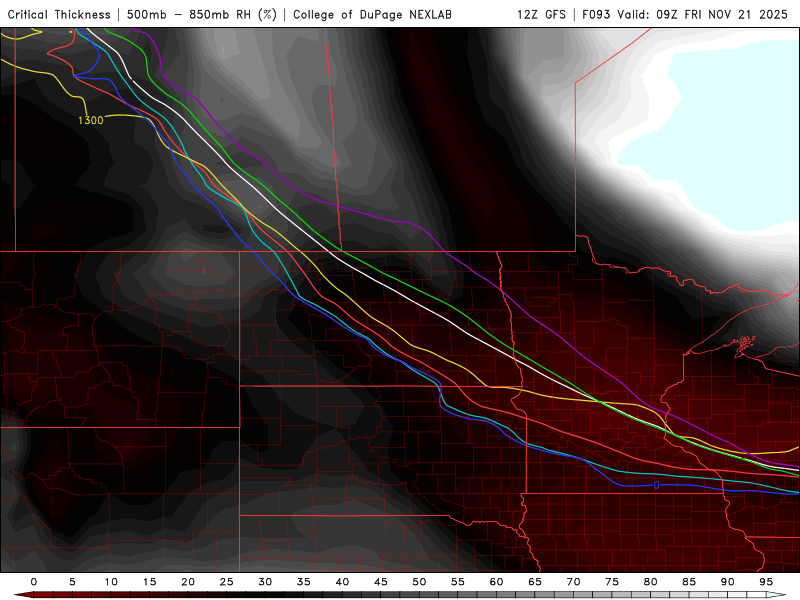Click the '0' value on the color scale

pos(34,582)
